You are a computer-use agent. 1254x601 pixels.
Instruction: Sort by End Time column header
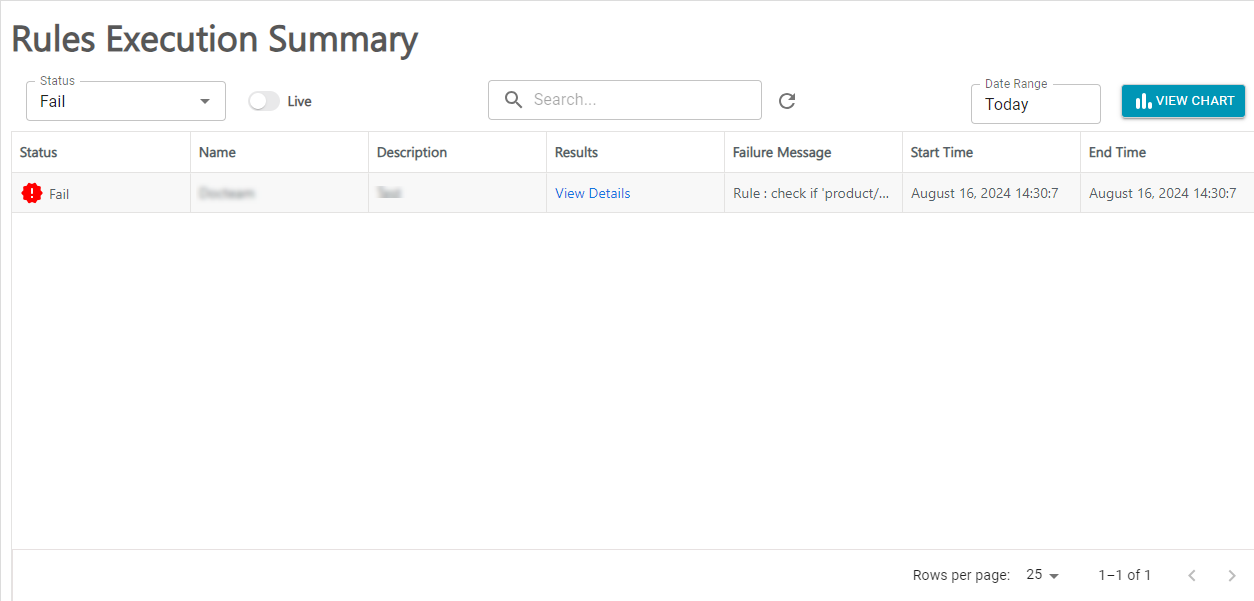coord(1117,152)
